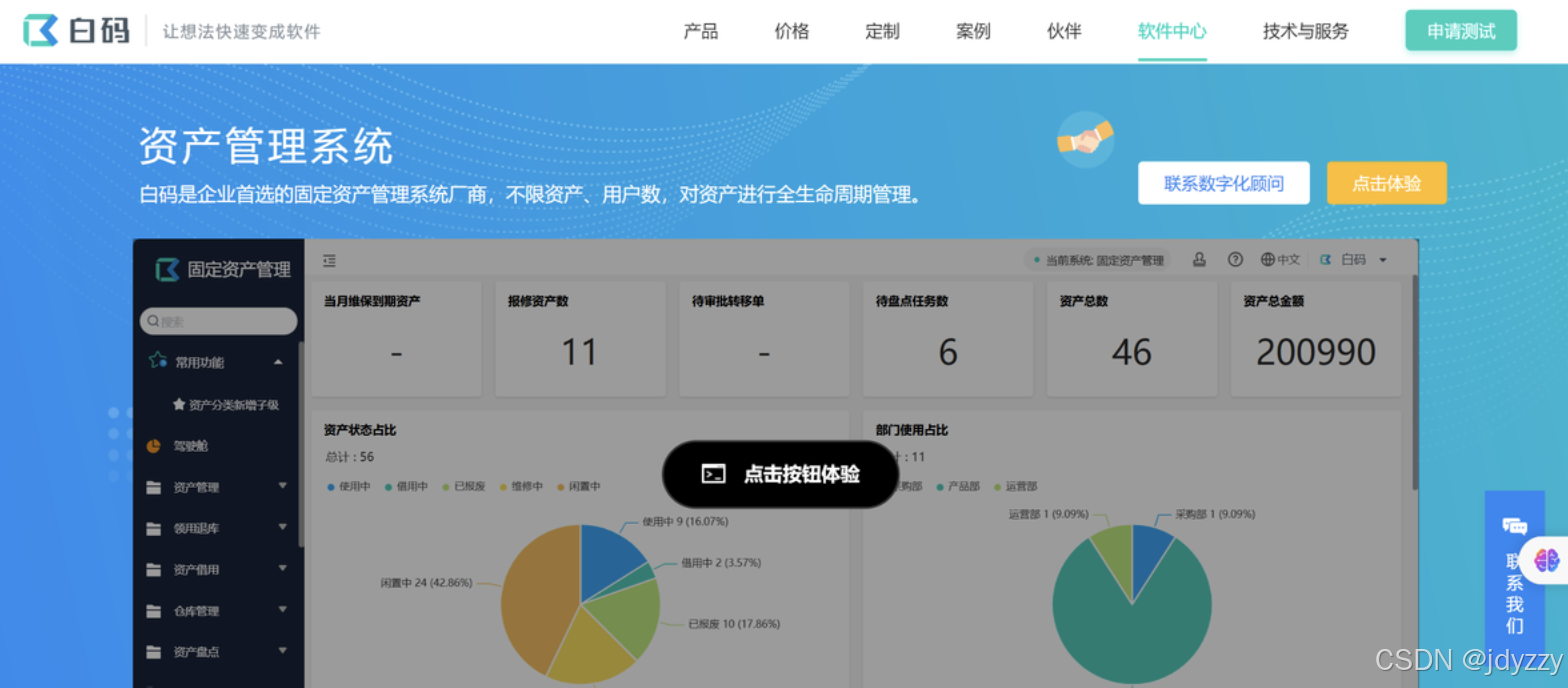Viewport: 1568px width, 688px height.
Task: Click the label 使用中 9 (16.07%)
Action: pos(685,521)
